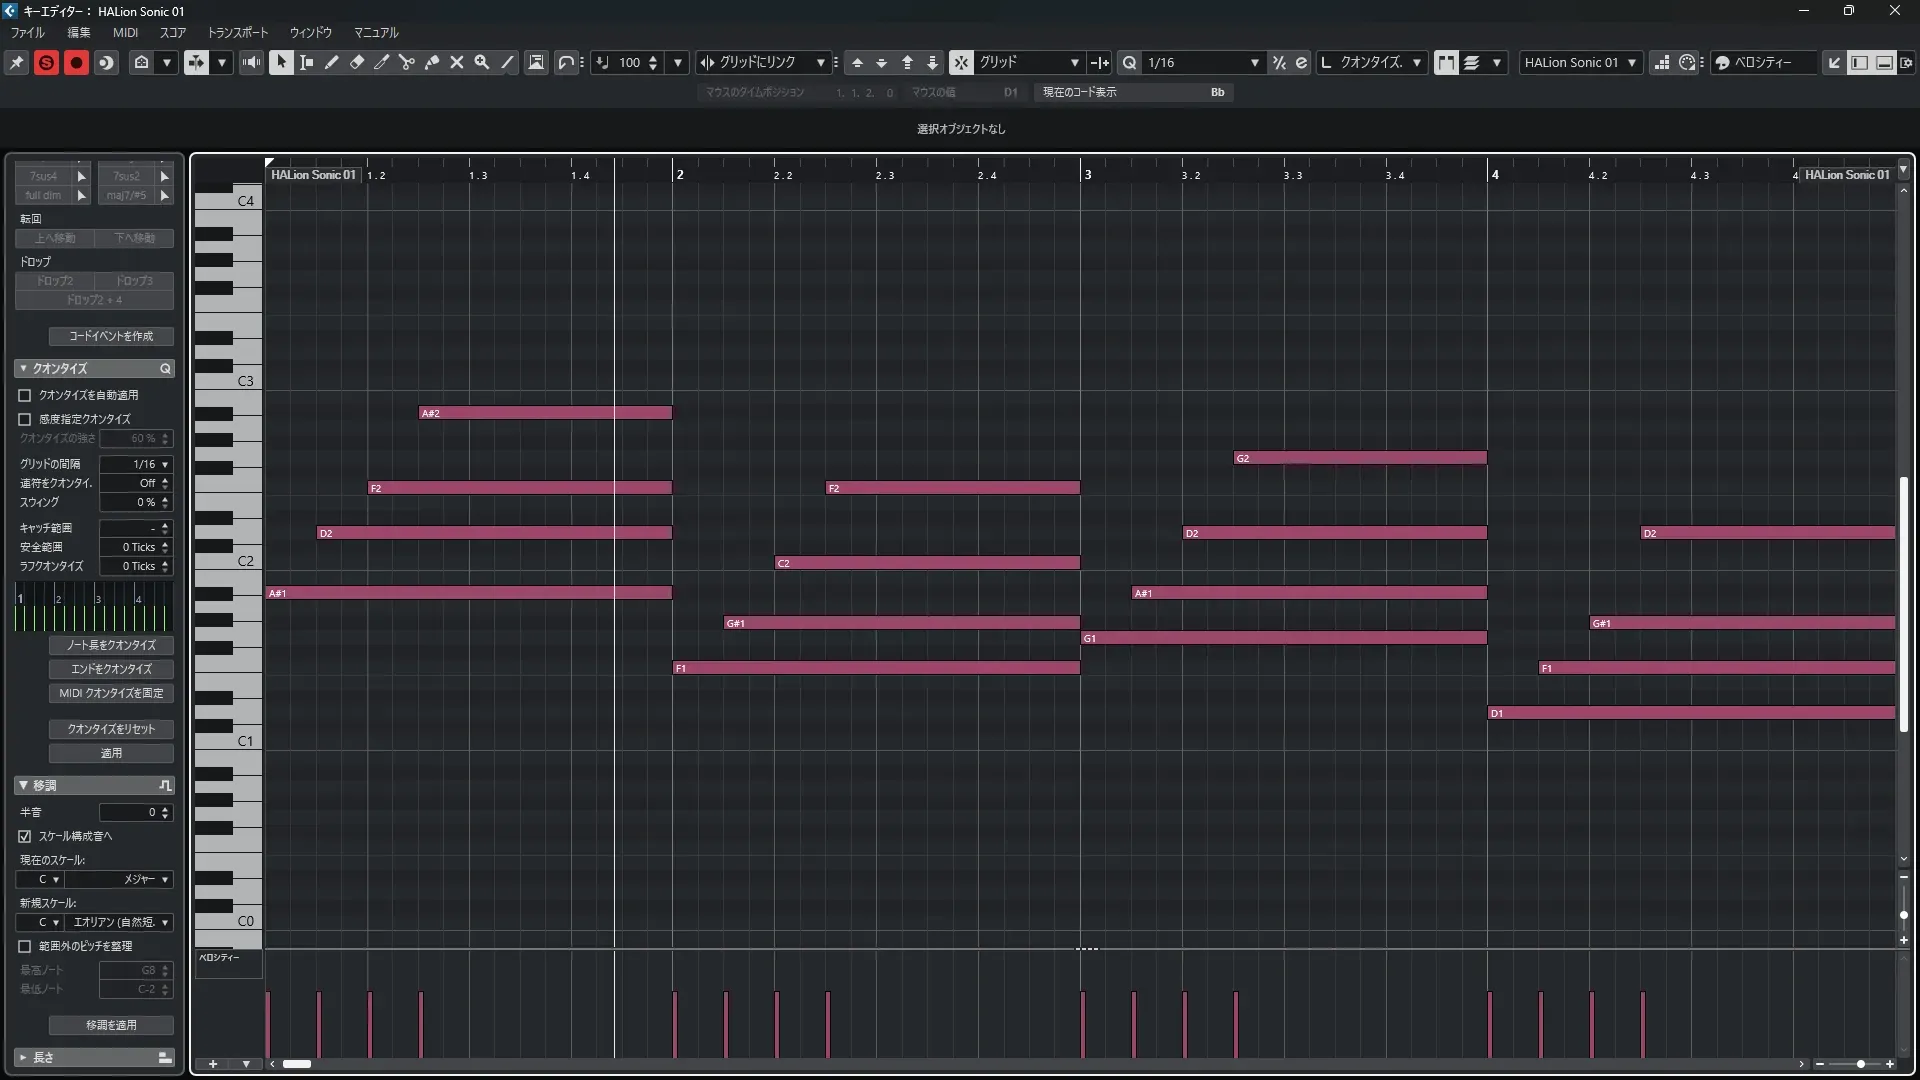Image resolution: width=1920 pixels, height=1080 pixels.
Task: Select the Erase tool
Action: [357, 62]
